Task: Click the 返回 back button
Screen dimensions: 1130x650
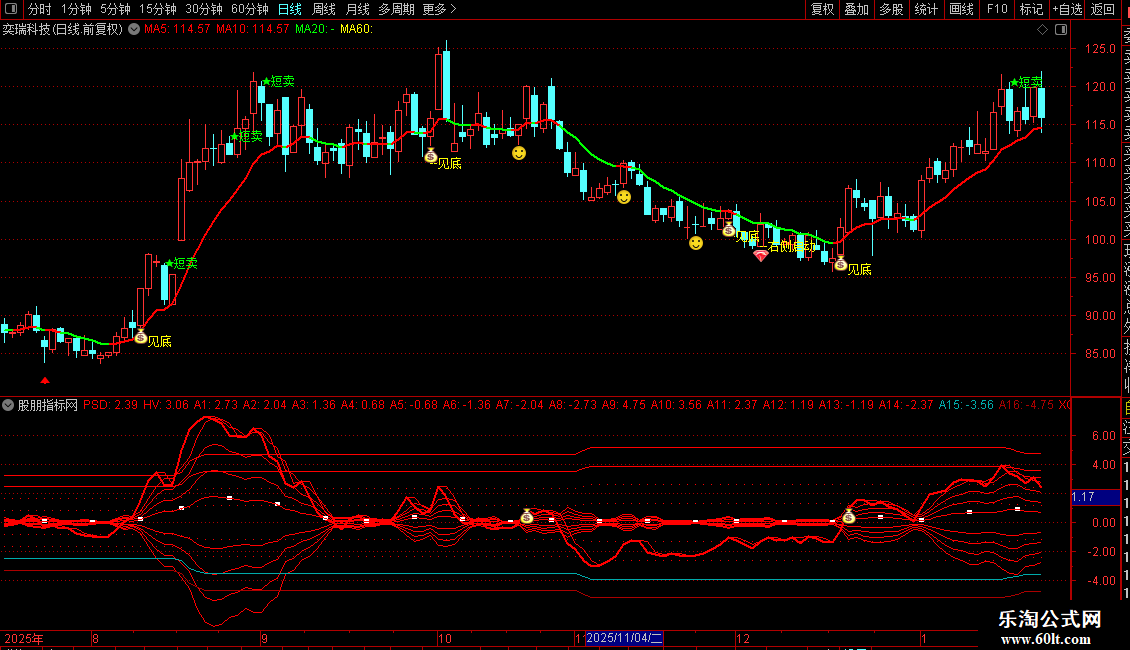Action: point(1103,9)
